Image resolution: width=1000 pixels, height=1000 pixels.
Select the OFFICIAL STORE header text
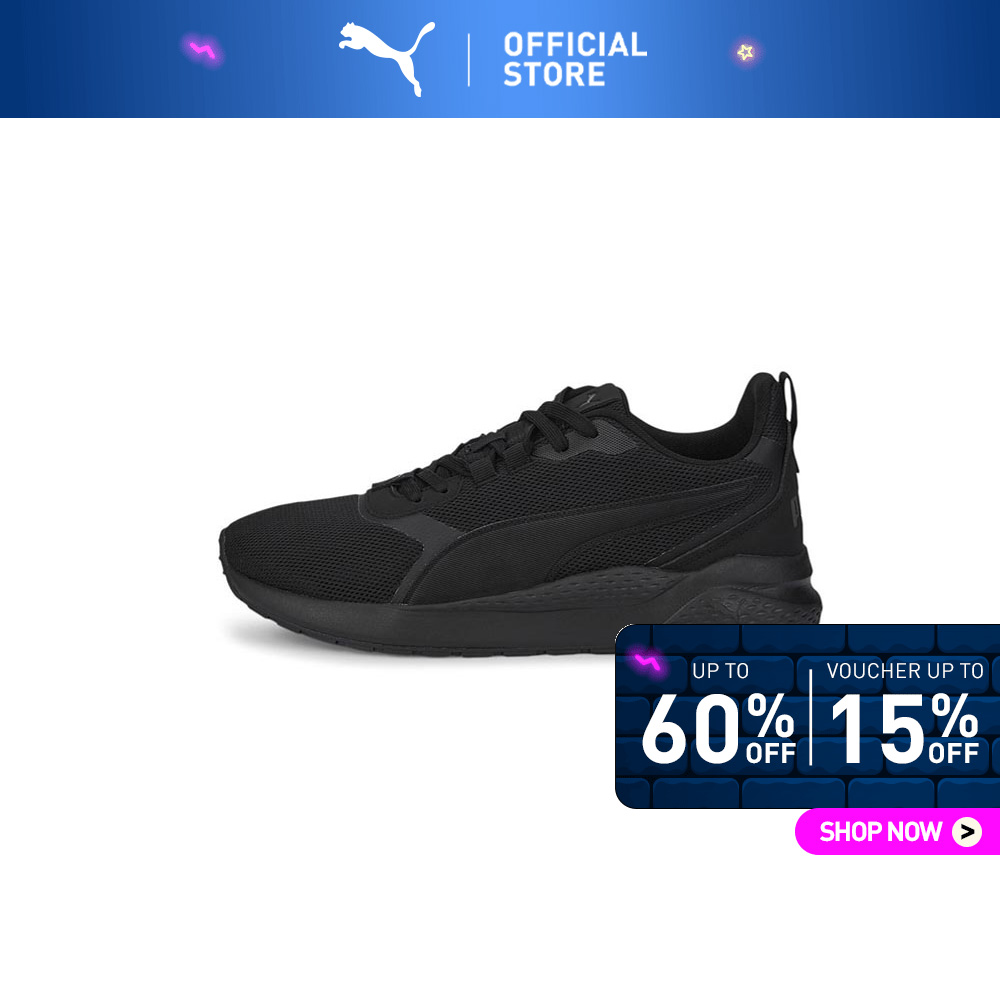575,59
